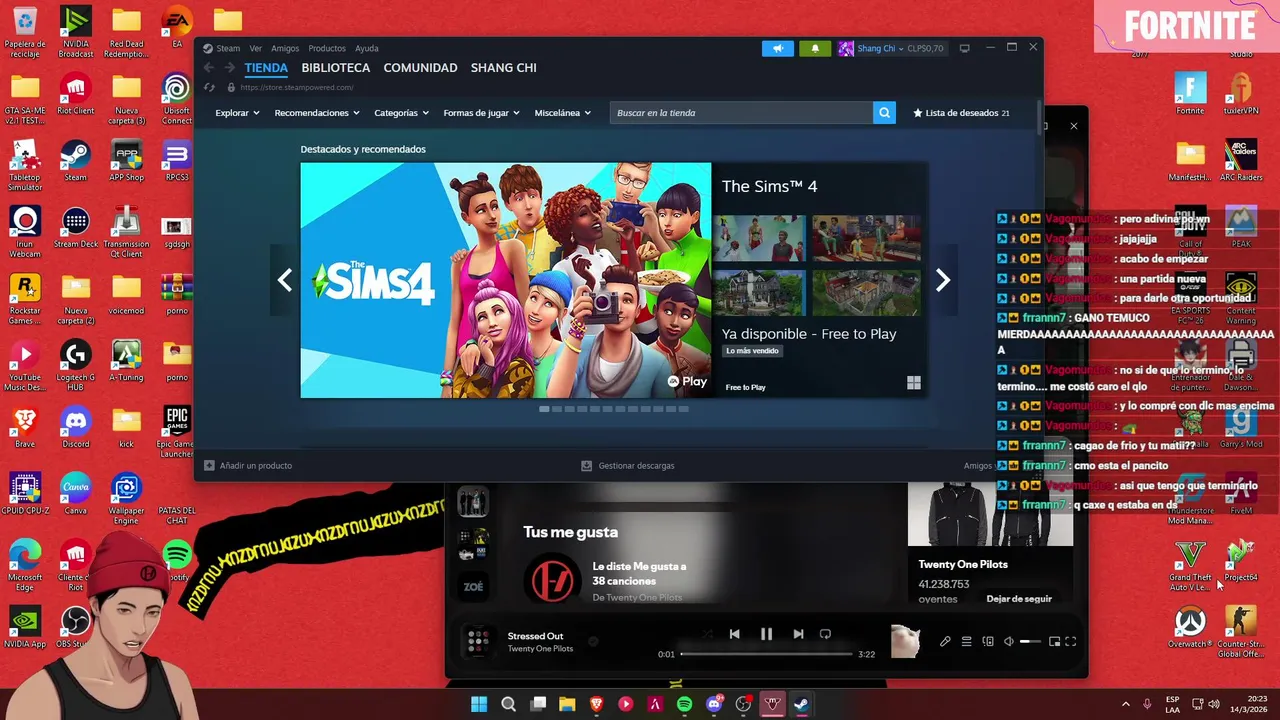Image resolution: width=1280 pixels, height=720 pixels.
Task: Seek on Stressed Out progress bar
Action: pyautogui.click(x=766, y=654)
